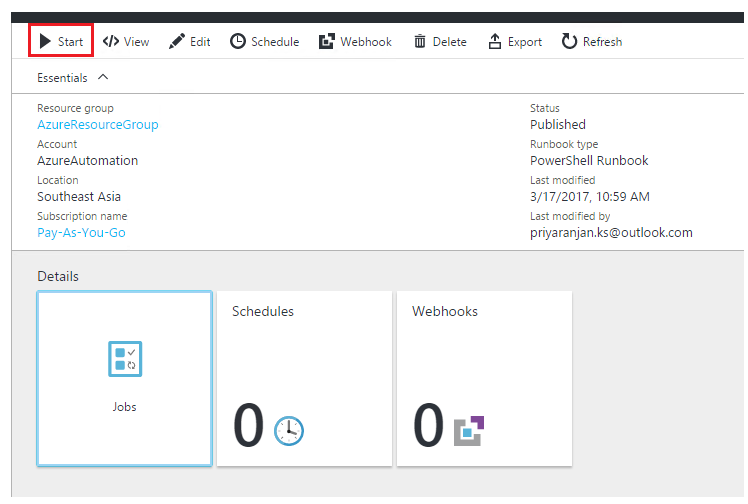748x504 pixels.
Task: Click the Essentials header label
Action: pos(62,78)
